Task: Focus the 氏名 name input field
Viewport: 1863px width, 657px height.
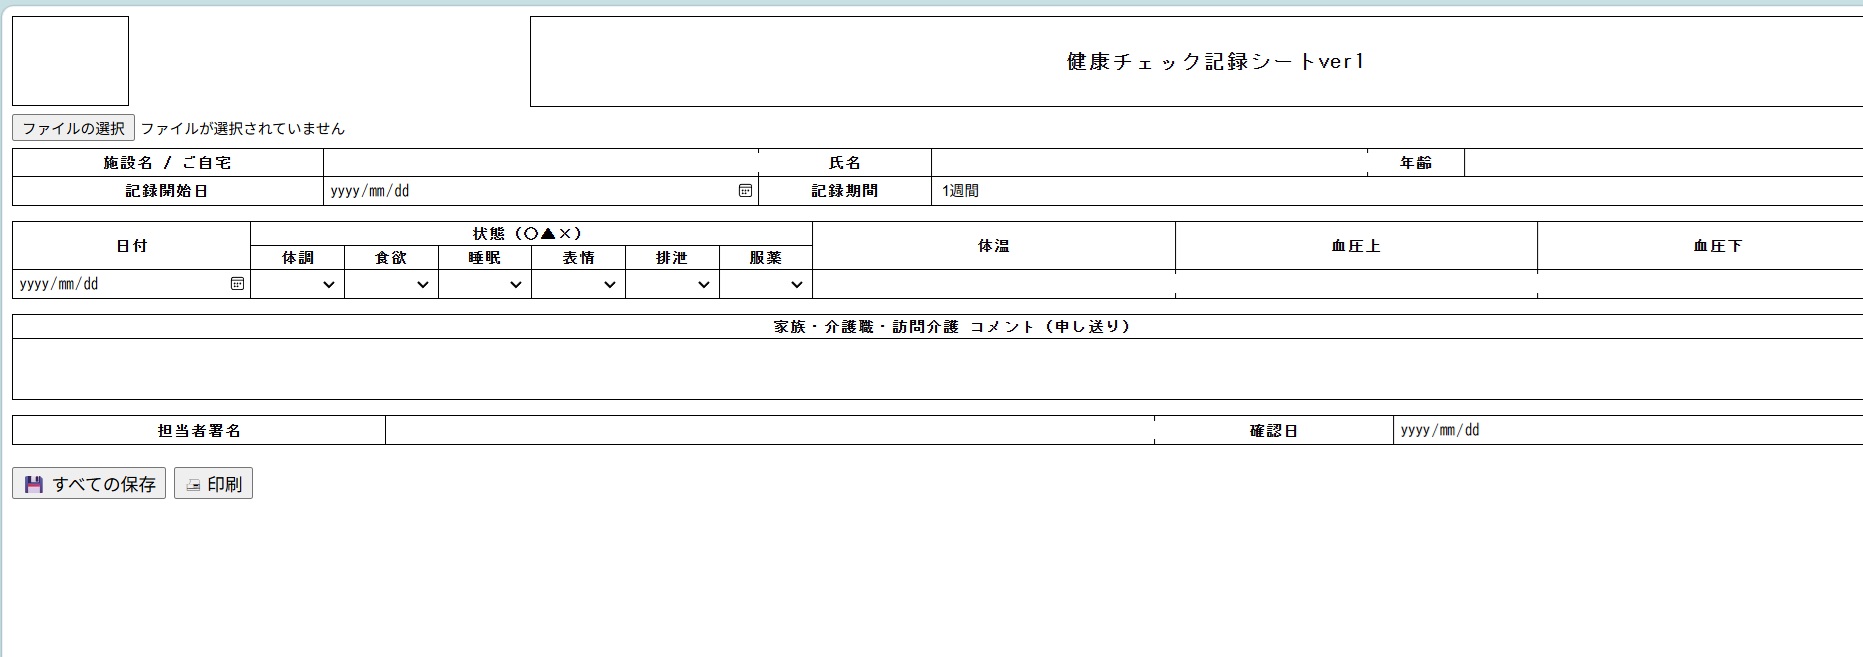Action: coord(1148,163)
